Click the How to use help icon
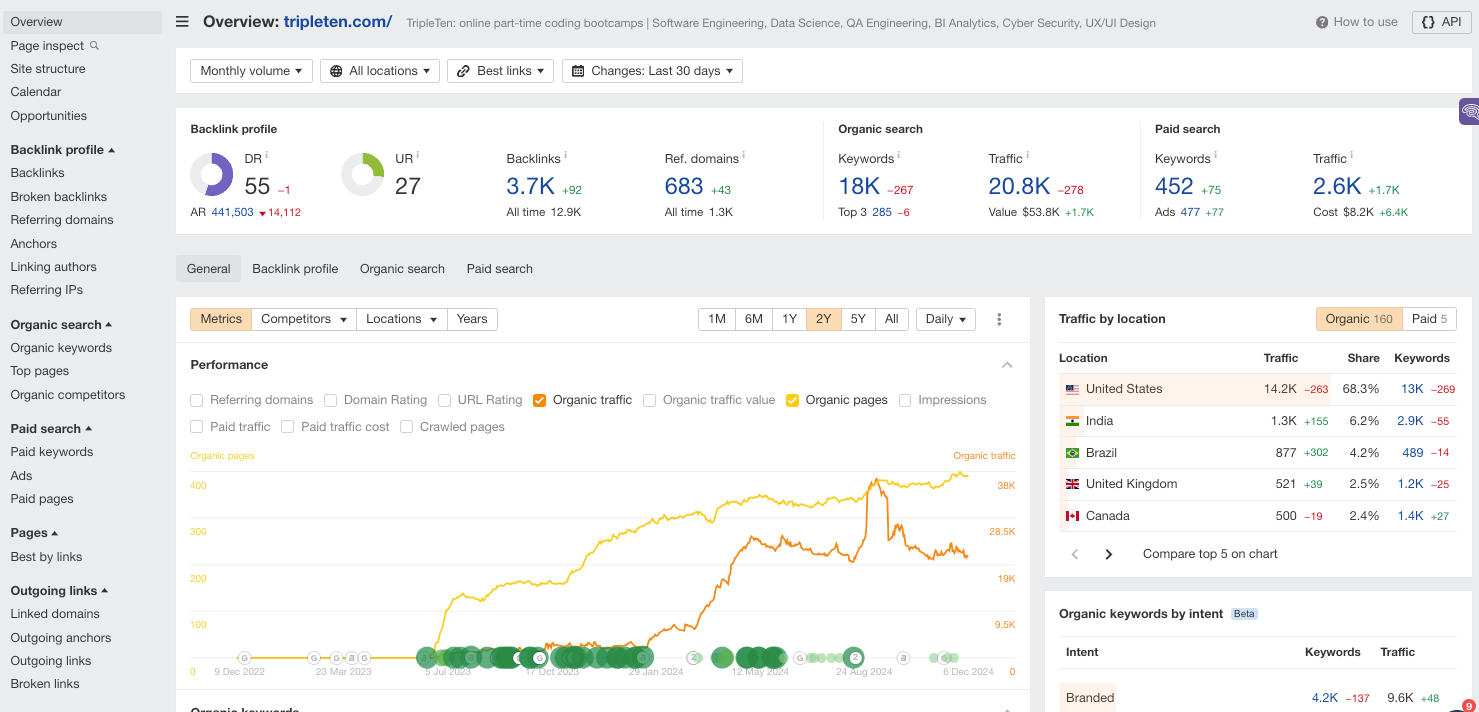Viewport: 1479px width, 712px height. coord(1322,22)
